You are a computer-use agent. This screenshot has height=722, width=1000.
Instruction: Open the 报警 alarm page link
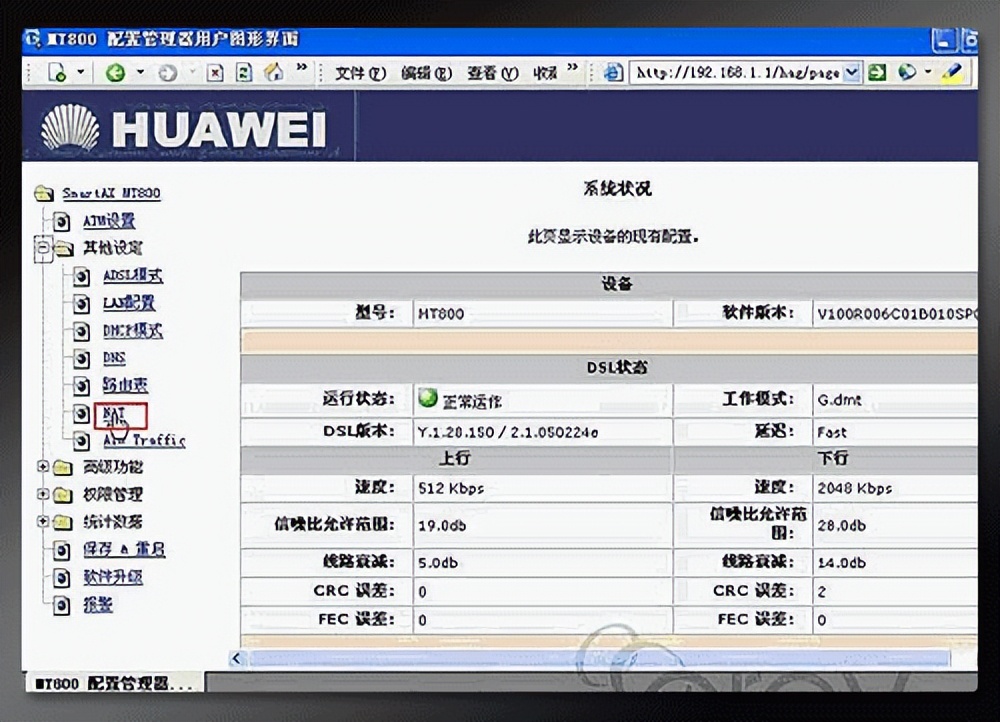(x=95, y=604)
